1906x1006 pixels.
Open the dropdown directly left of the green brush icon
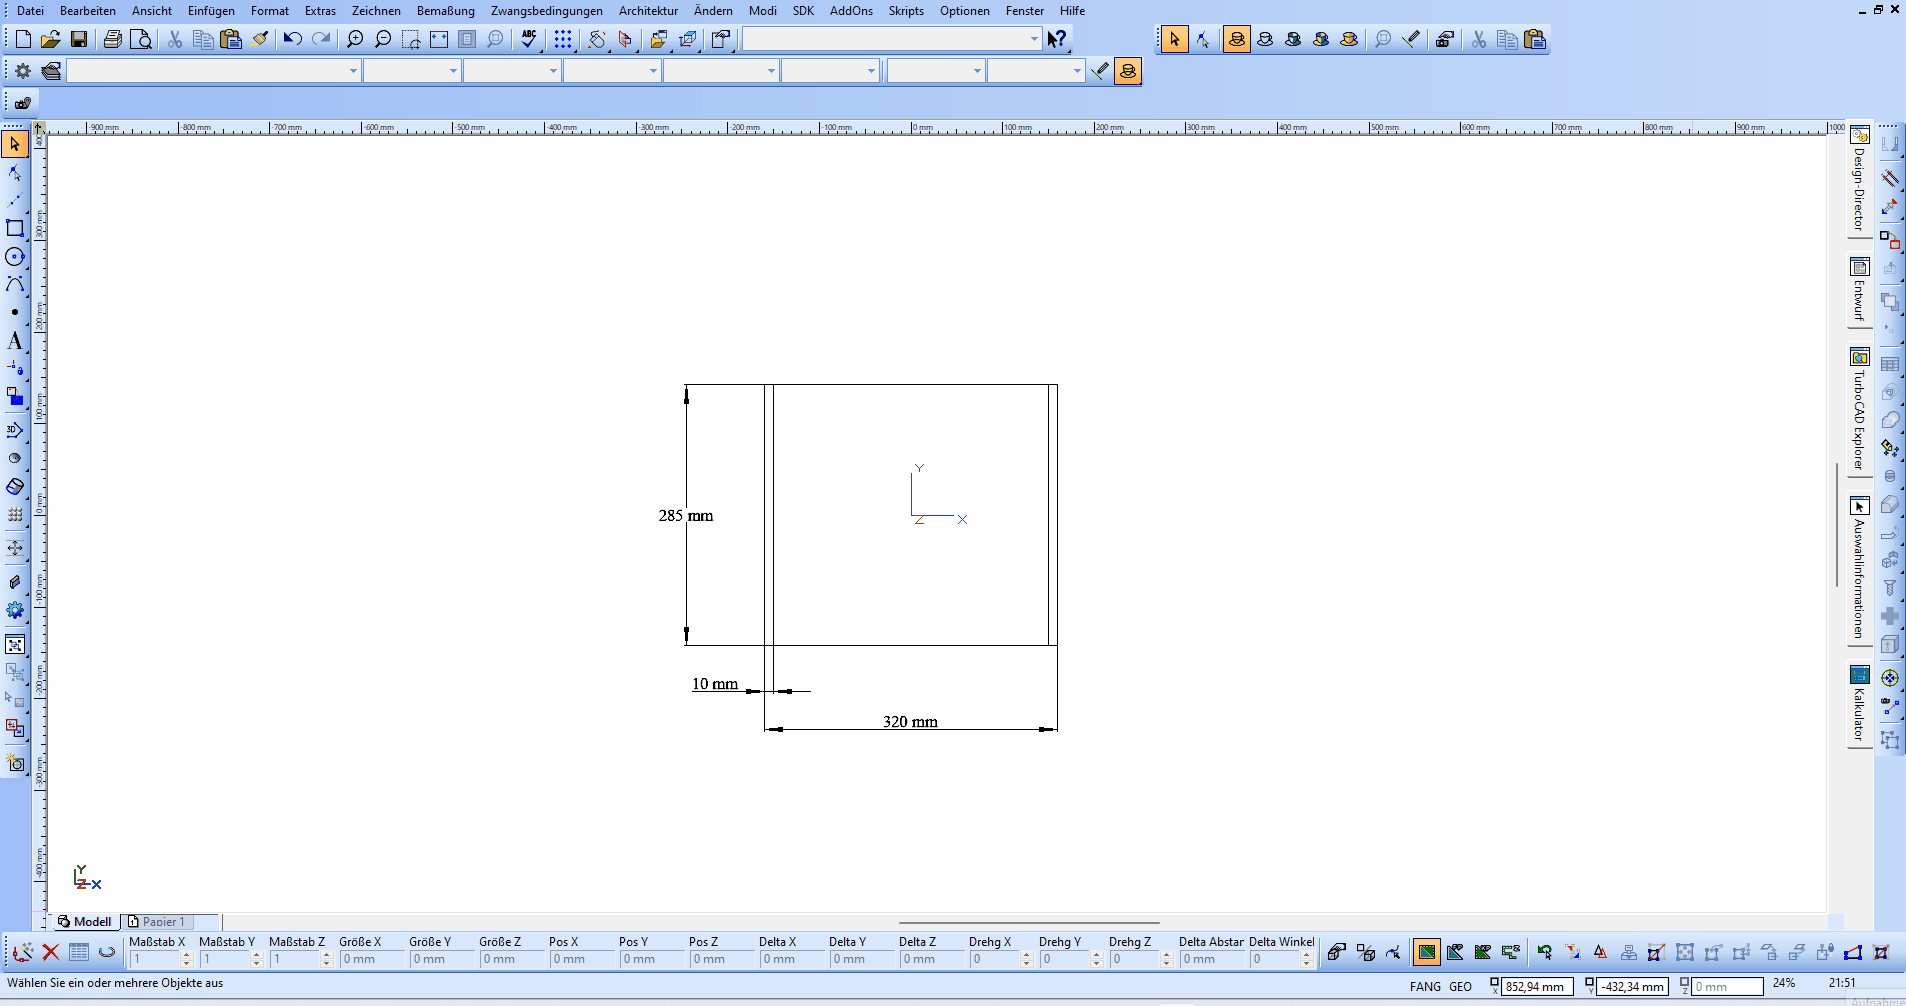coord(1036,71)
